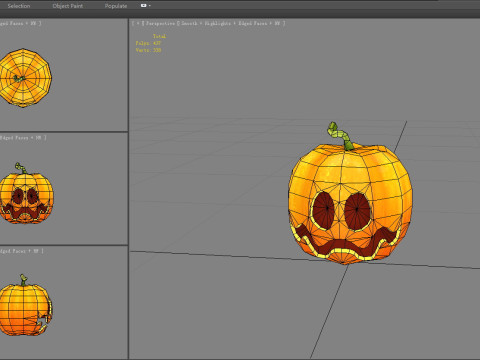Image resolution: width=480 pixels, height=360 pixels.
Task: Click the [+] menu of the Perspective viewport
Action: click(x=138, y=23)
